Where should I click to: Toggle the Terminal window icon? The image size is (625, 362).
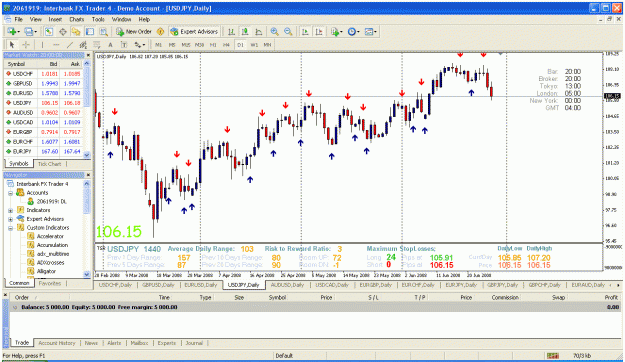[x=90, y=31]
